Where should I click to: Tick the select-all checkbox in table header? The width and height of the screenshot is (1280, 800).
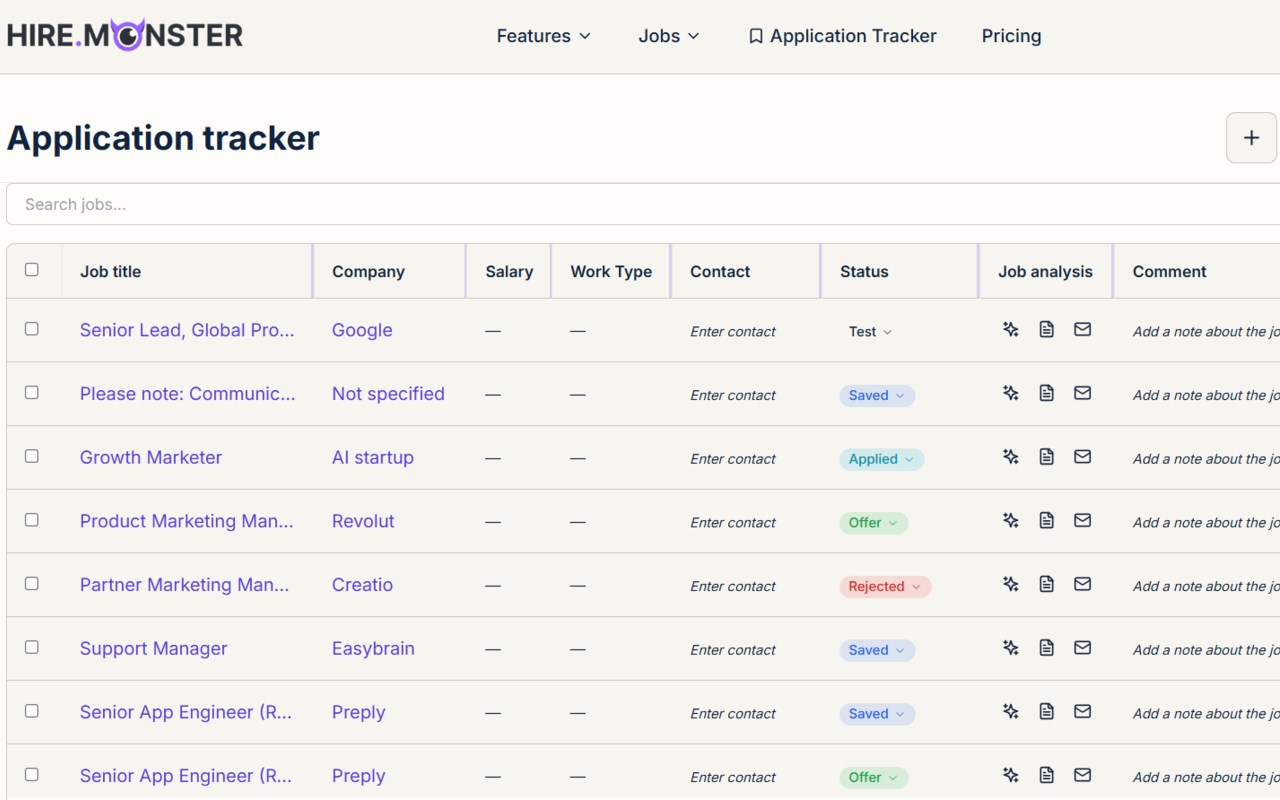coord(32,270)
